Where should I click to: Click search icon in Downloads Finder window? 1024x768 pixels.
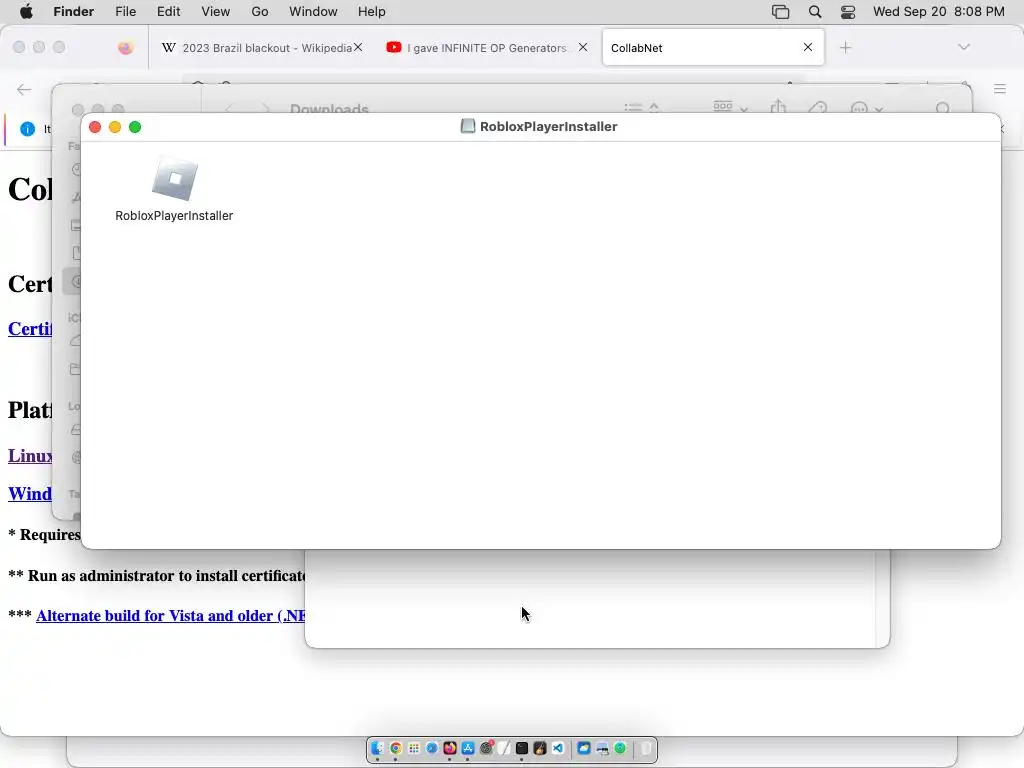[x=942, y=108]
